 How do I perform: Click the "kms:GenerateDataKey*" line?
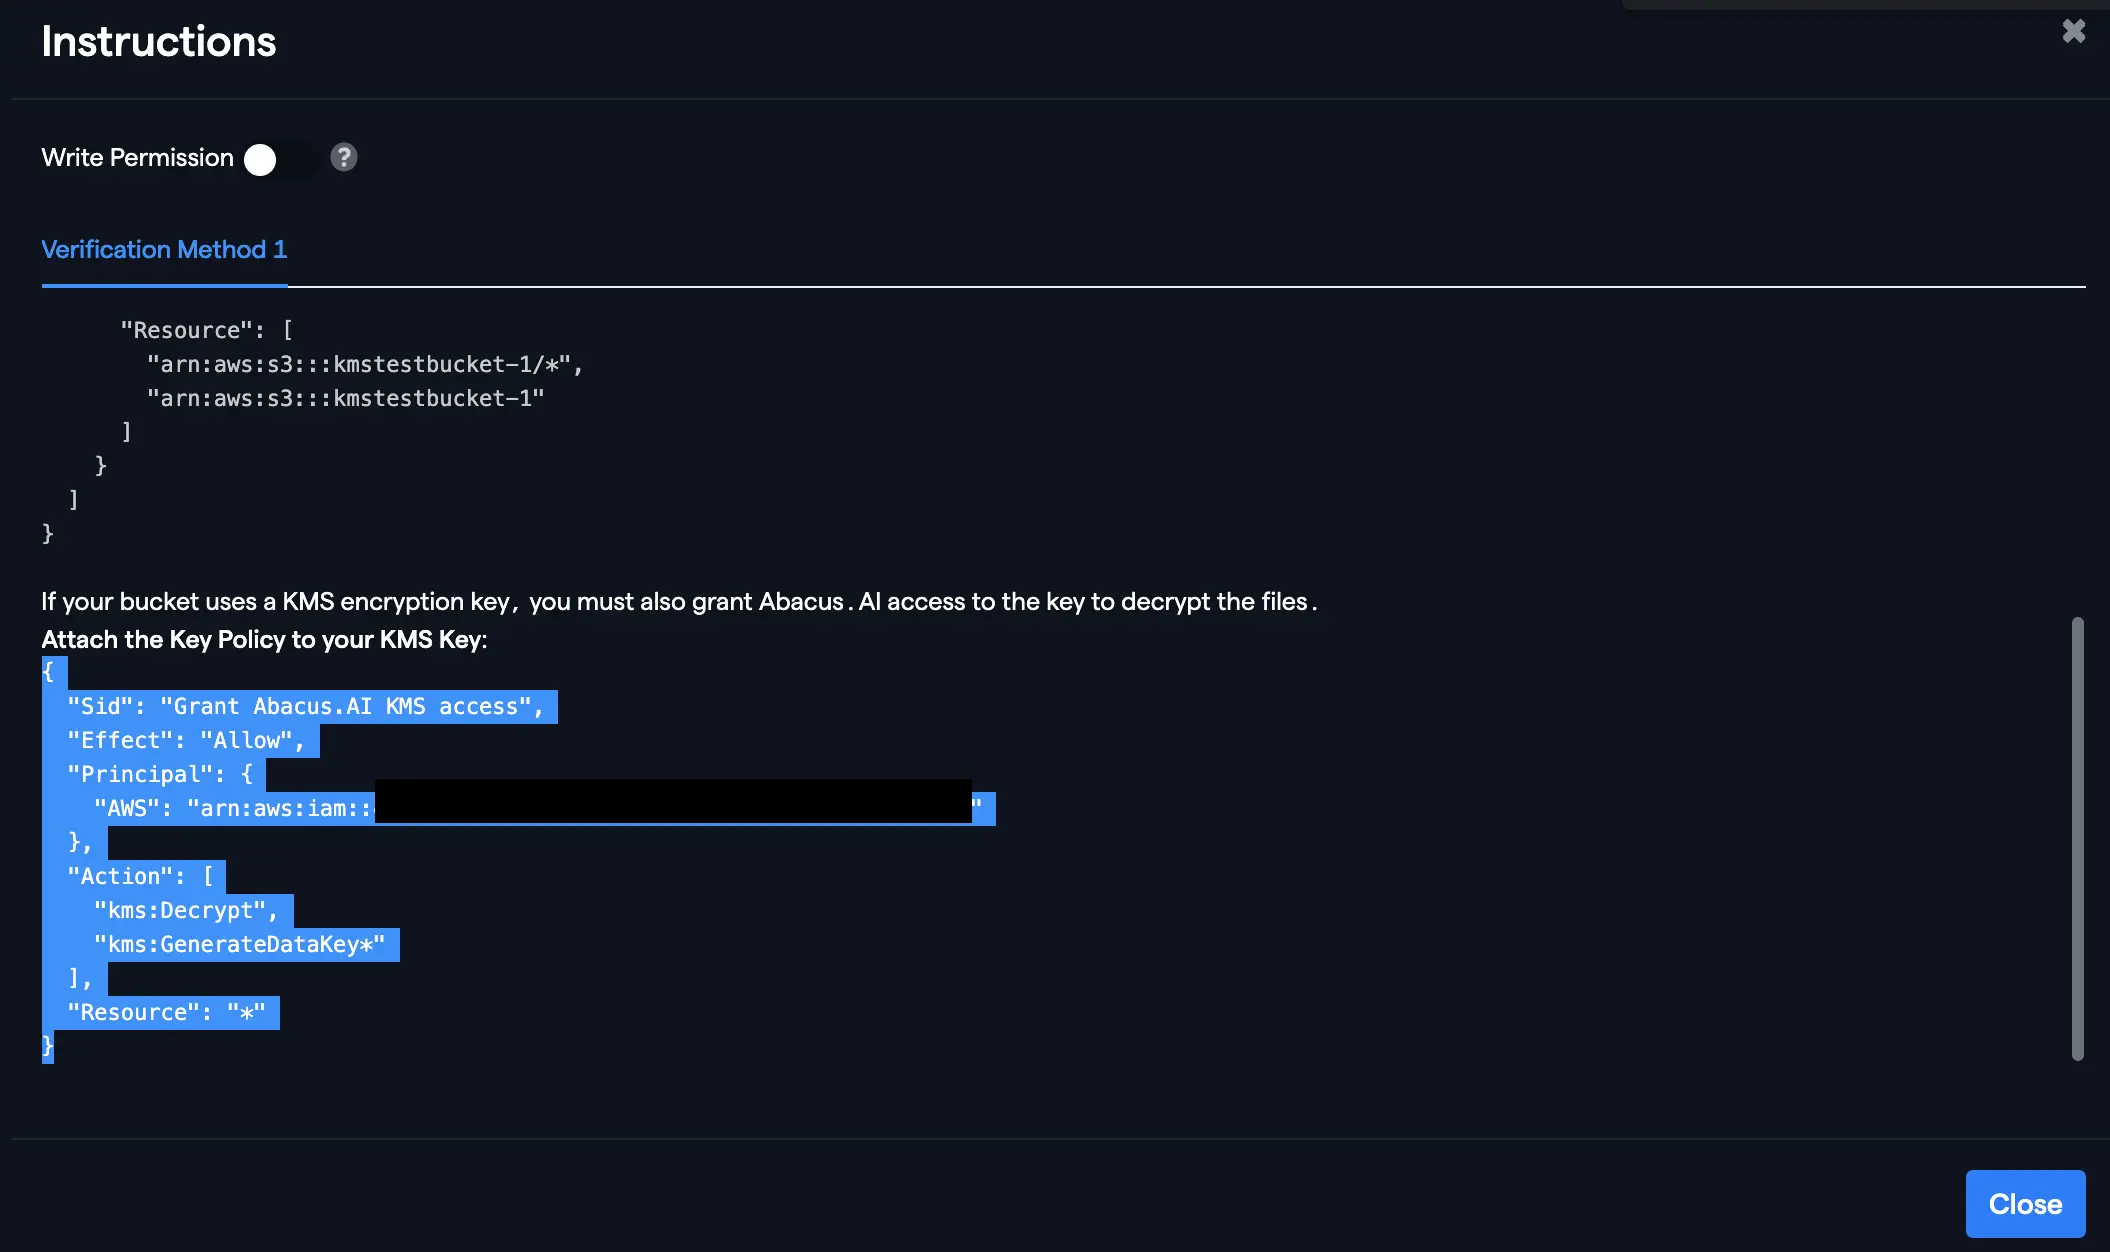tap(239, 945)
